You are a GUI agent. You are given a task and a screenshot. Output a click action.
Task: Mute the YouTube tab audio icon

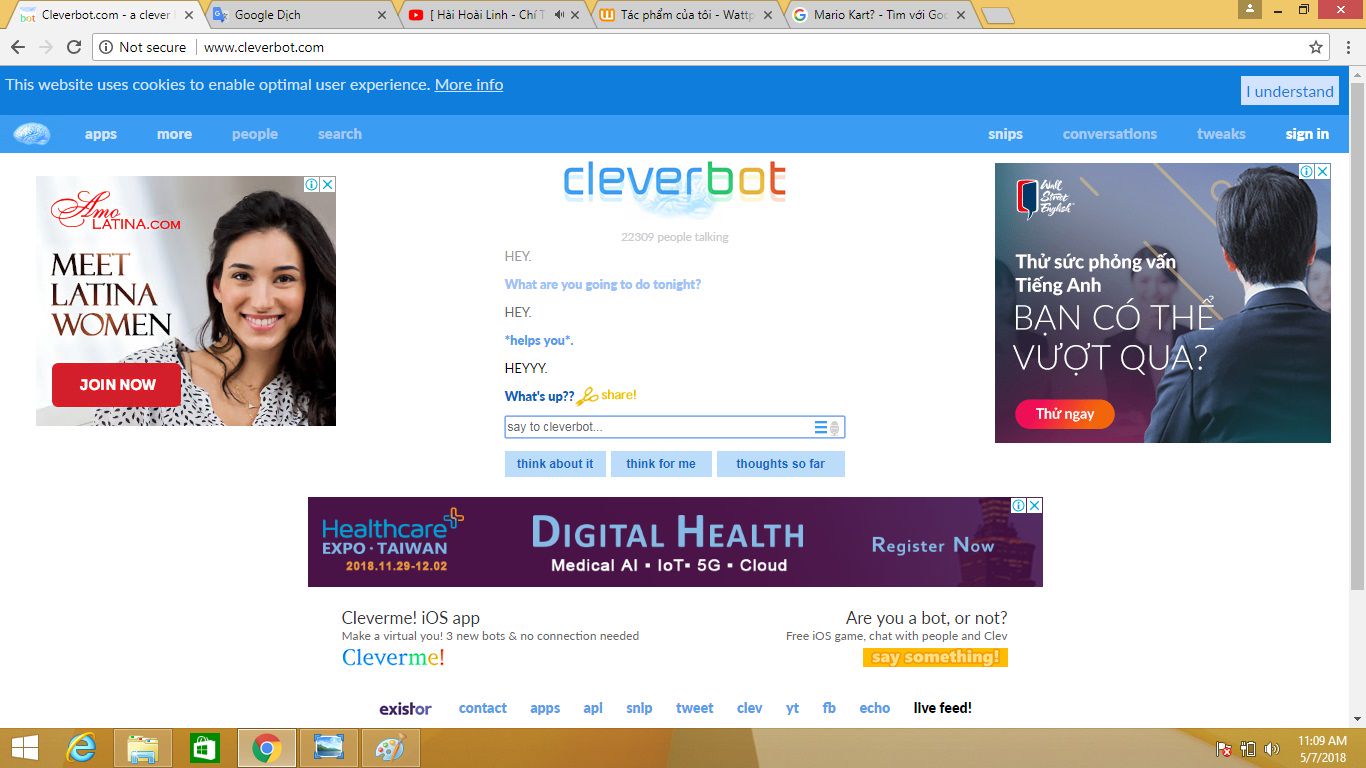click(561, 15)
